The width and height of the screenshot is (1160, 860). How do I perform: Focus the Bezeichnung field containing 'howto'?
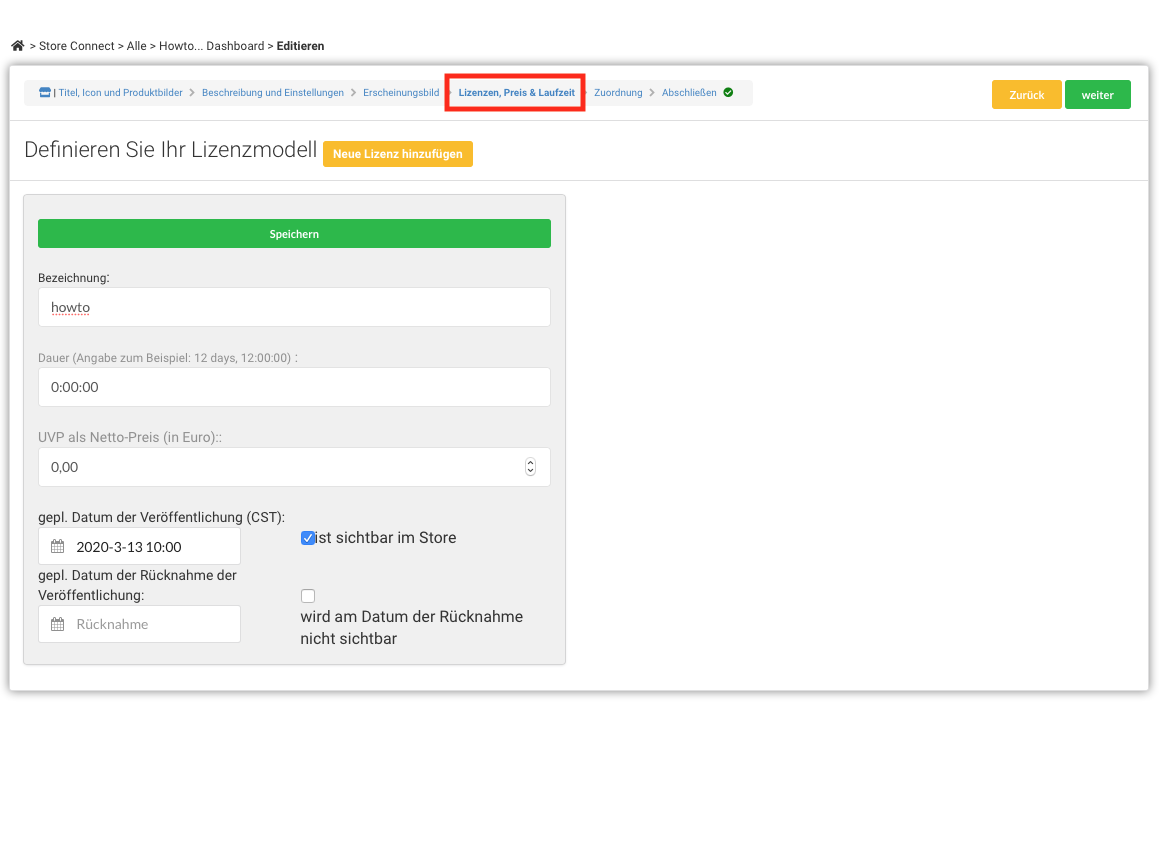coord(294,307)
